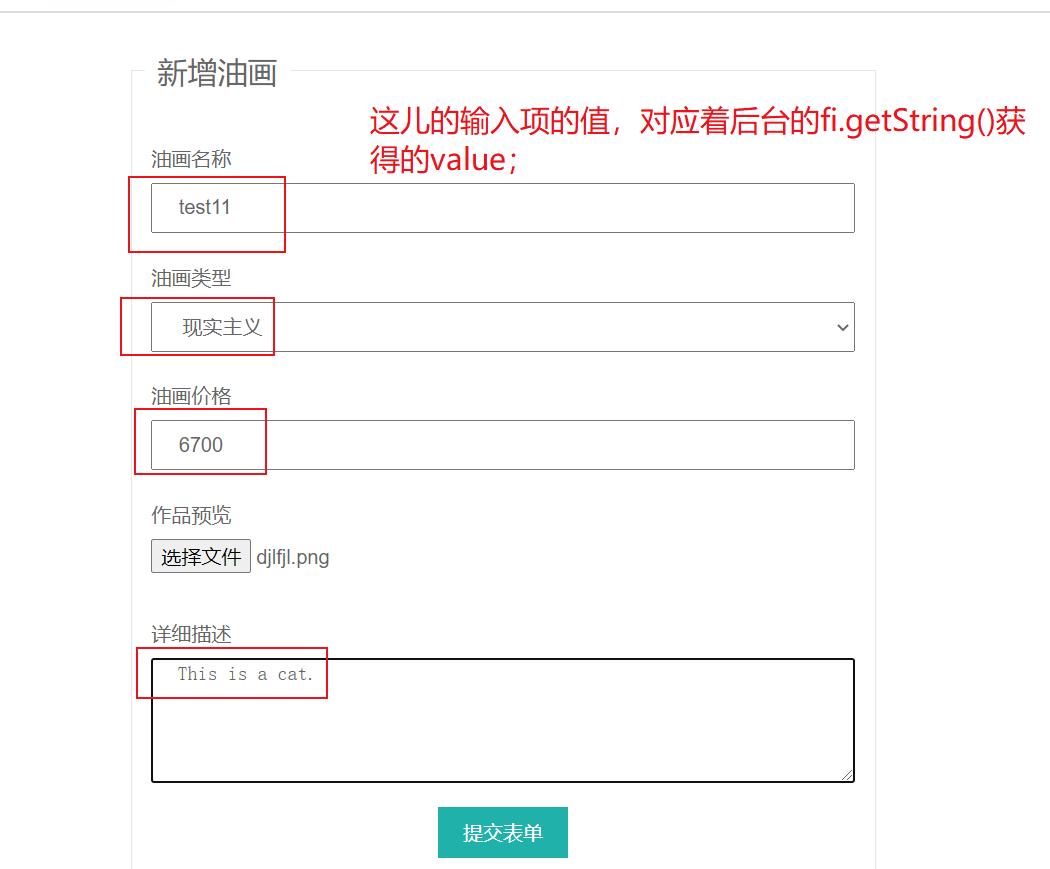Click the 油画类型 label
The image size is (1050, 869).
point(191,278)
